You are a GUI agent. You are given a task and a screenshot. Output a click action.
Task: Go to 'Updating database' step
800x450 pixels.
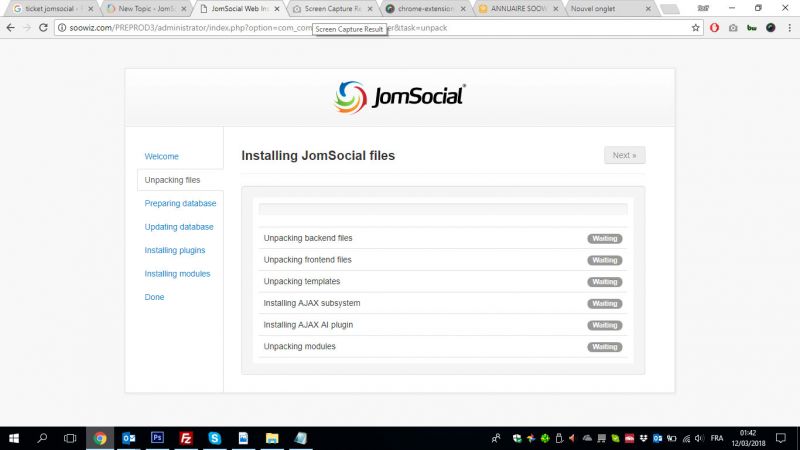[179, 227]
